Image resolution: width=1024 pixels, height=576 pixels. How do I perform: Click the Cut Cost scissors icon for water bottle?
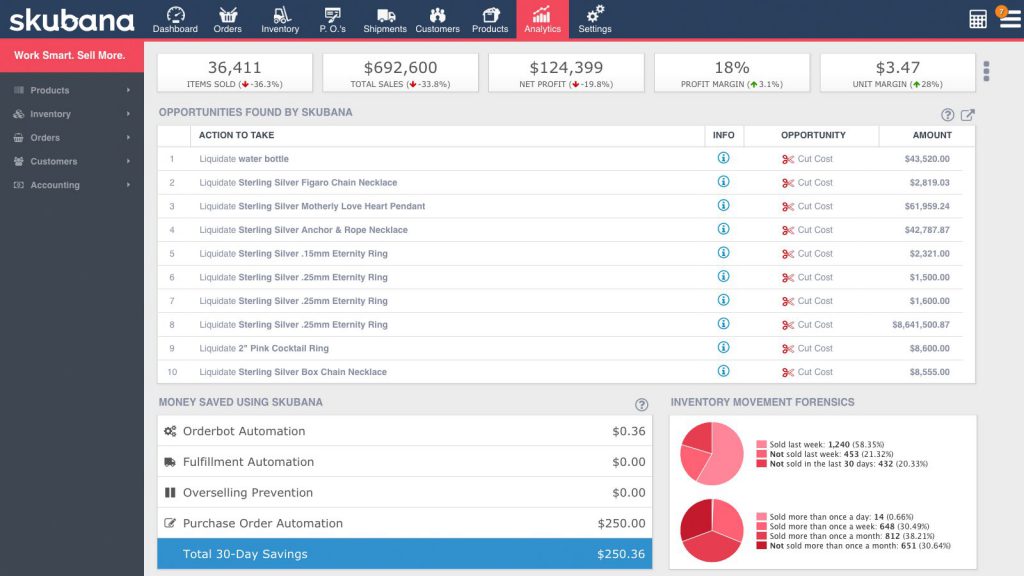tap(787, 159)
